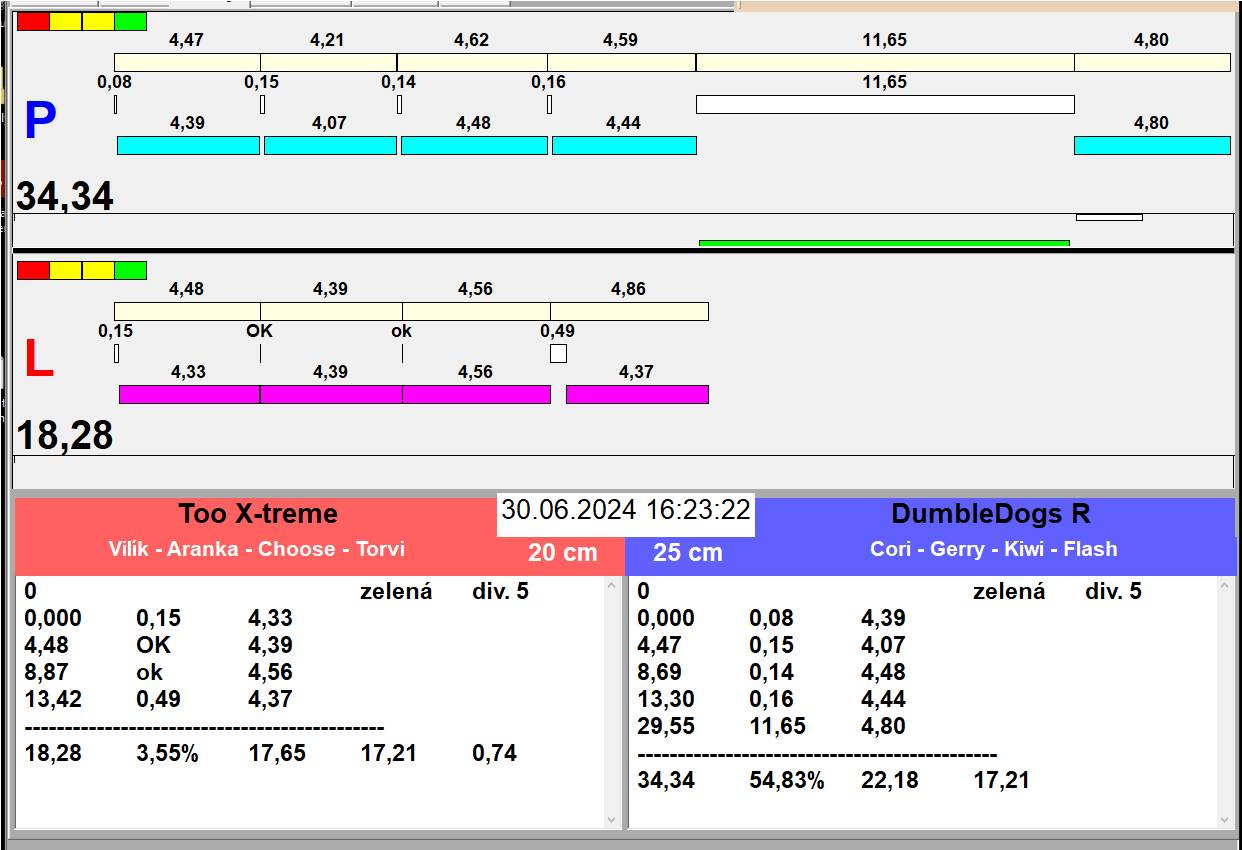Screen dimensions: 1242x850
Task: Click the 34,34 total time of lane P
Action: coord(65,196)
